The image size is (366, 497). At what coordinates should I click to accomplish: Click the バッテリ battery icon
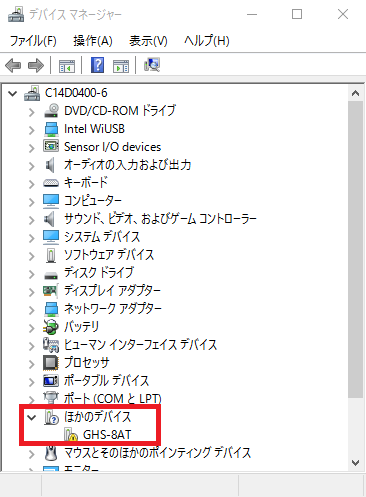51,327
